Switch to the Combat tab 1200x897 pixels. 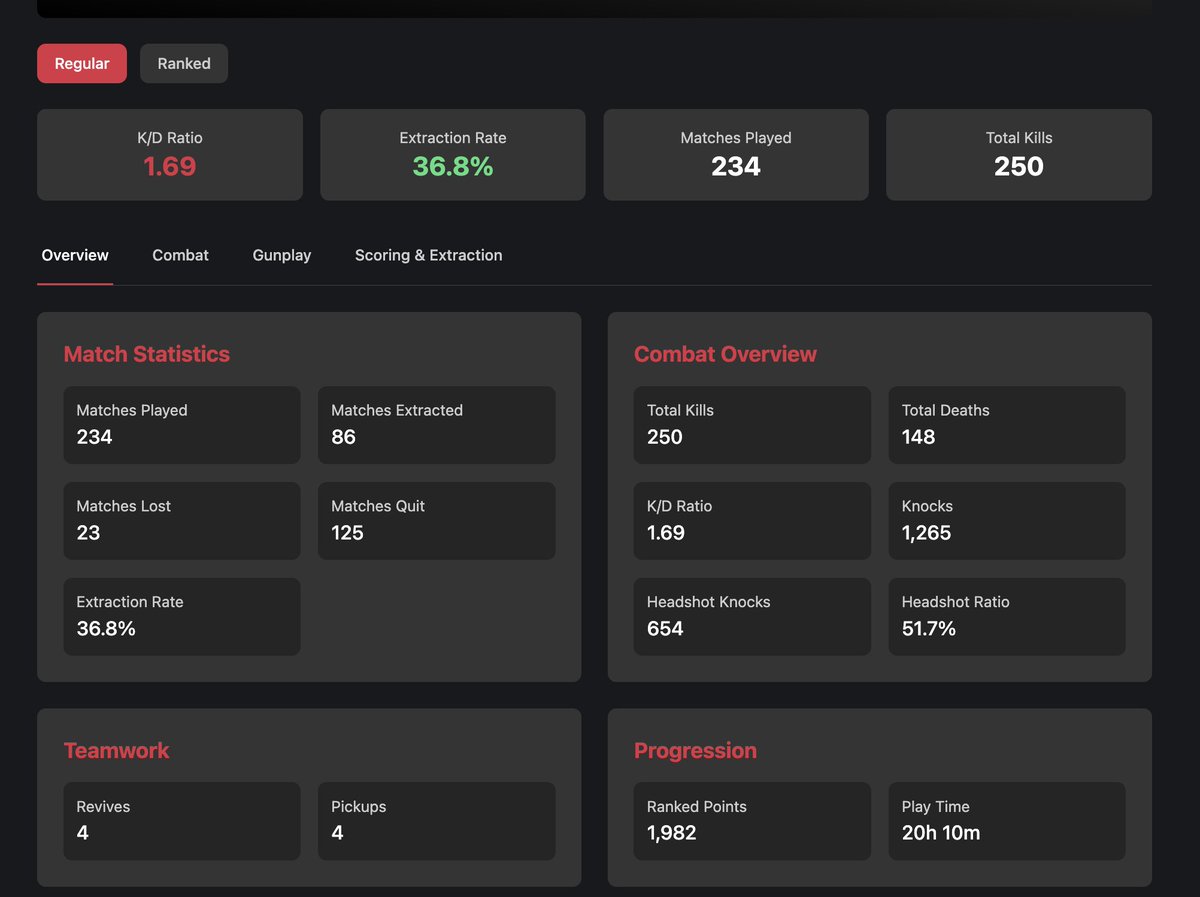[x=180, y=255]
